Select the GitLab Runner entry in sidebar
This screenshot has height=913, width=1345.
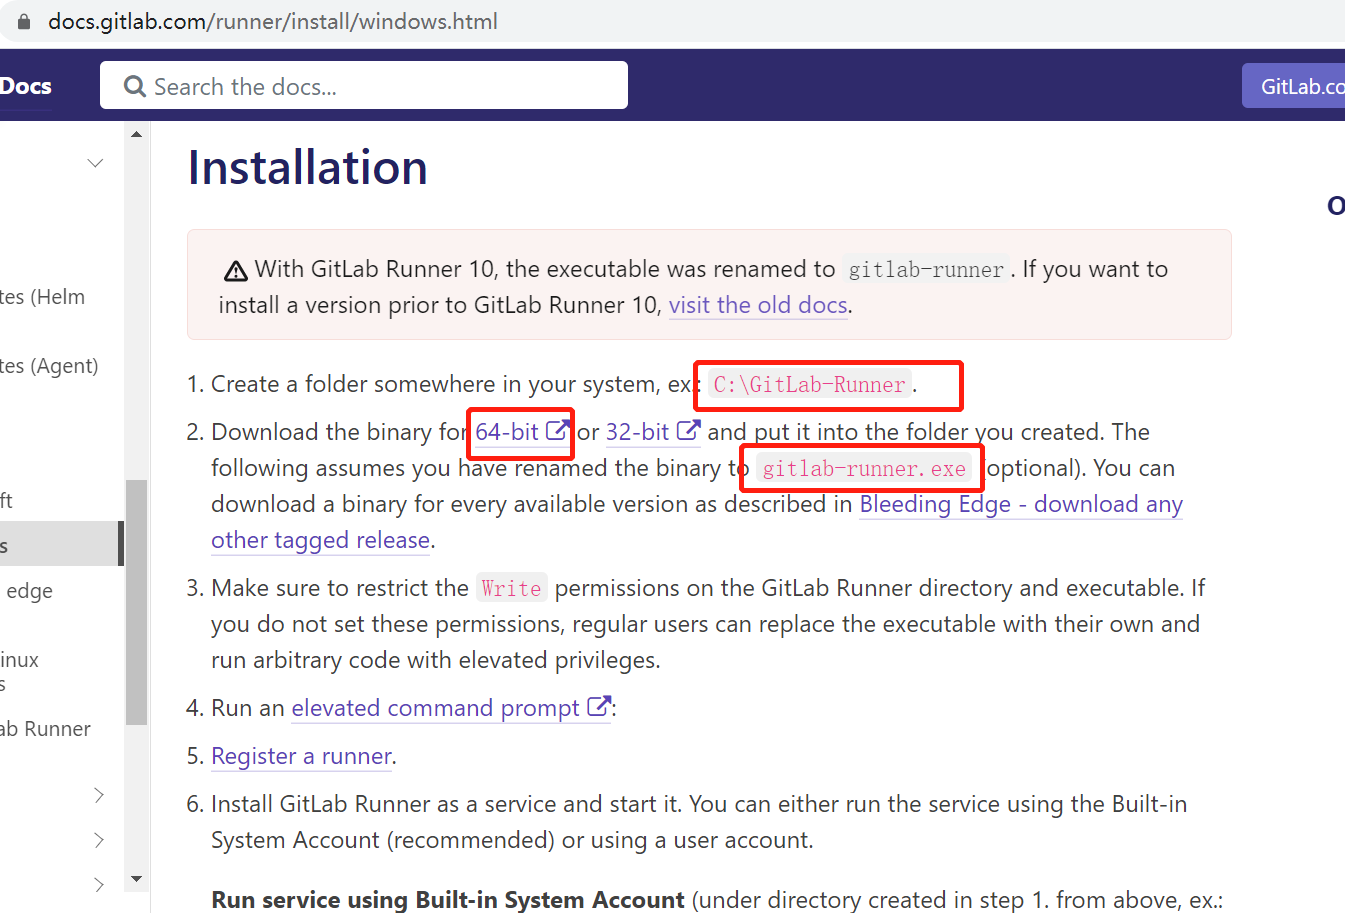pyautogui.click(x=45, y=728)
